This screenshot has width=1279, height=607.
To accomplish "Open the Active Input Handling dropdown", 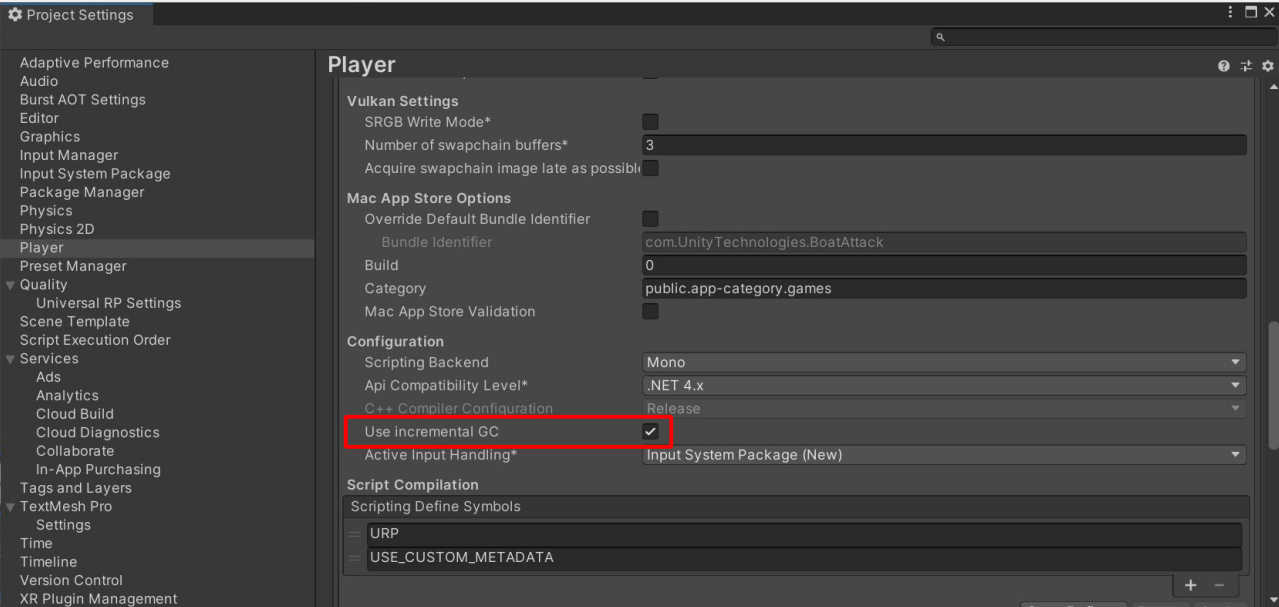I will [943, 454].
